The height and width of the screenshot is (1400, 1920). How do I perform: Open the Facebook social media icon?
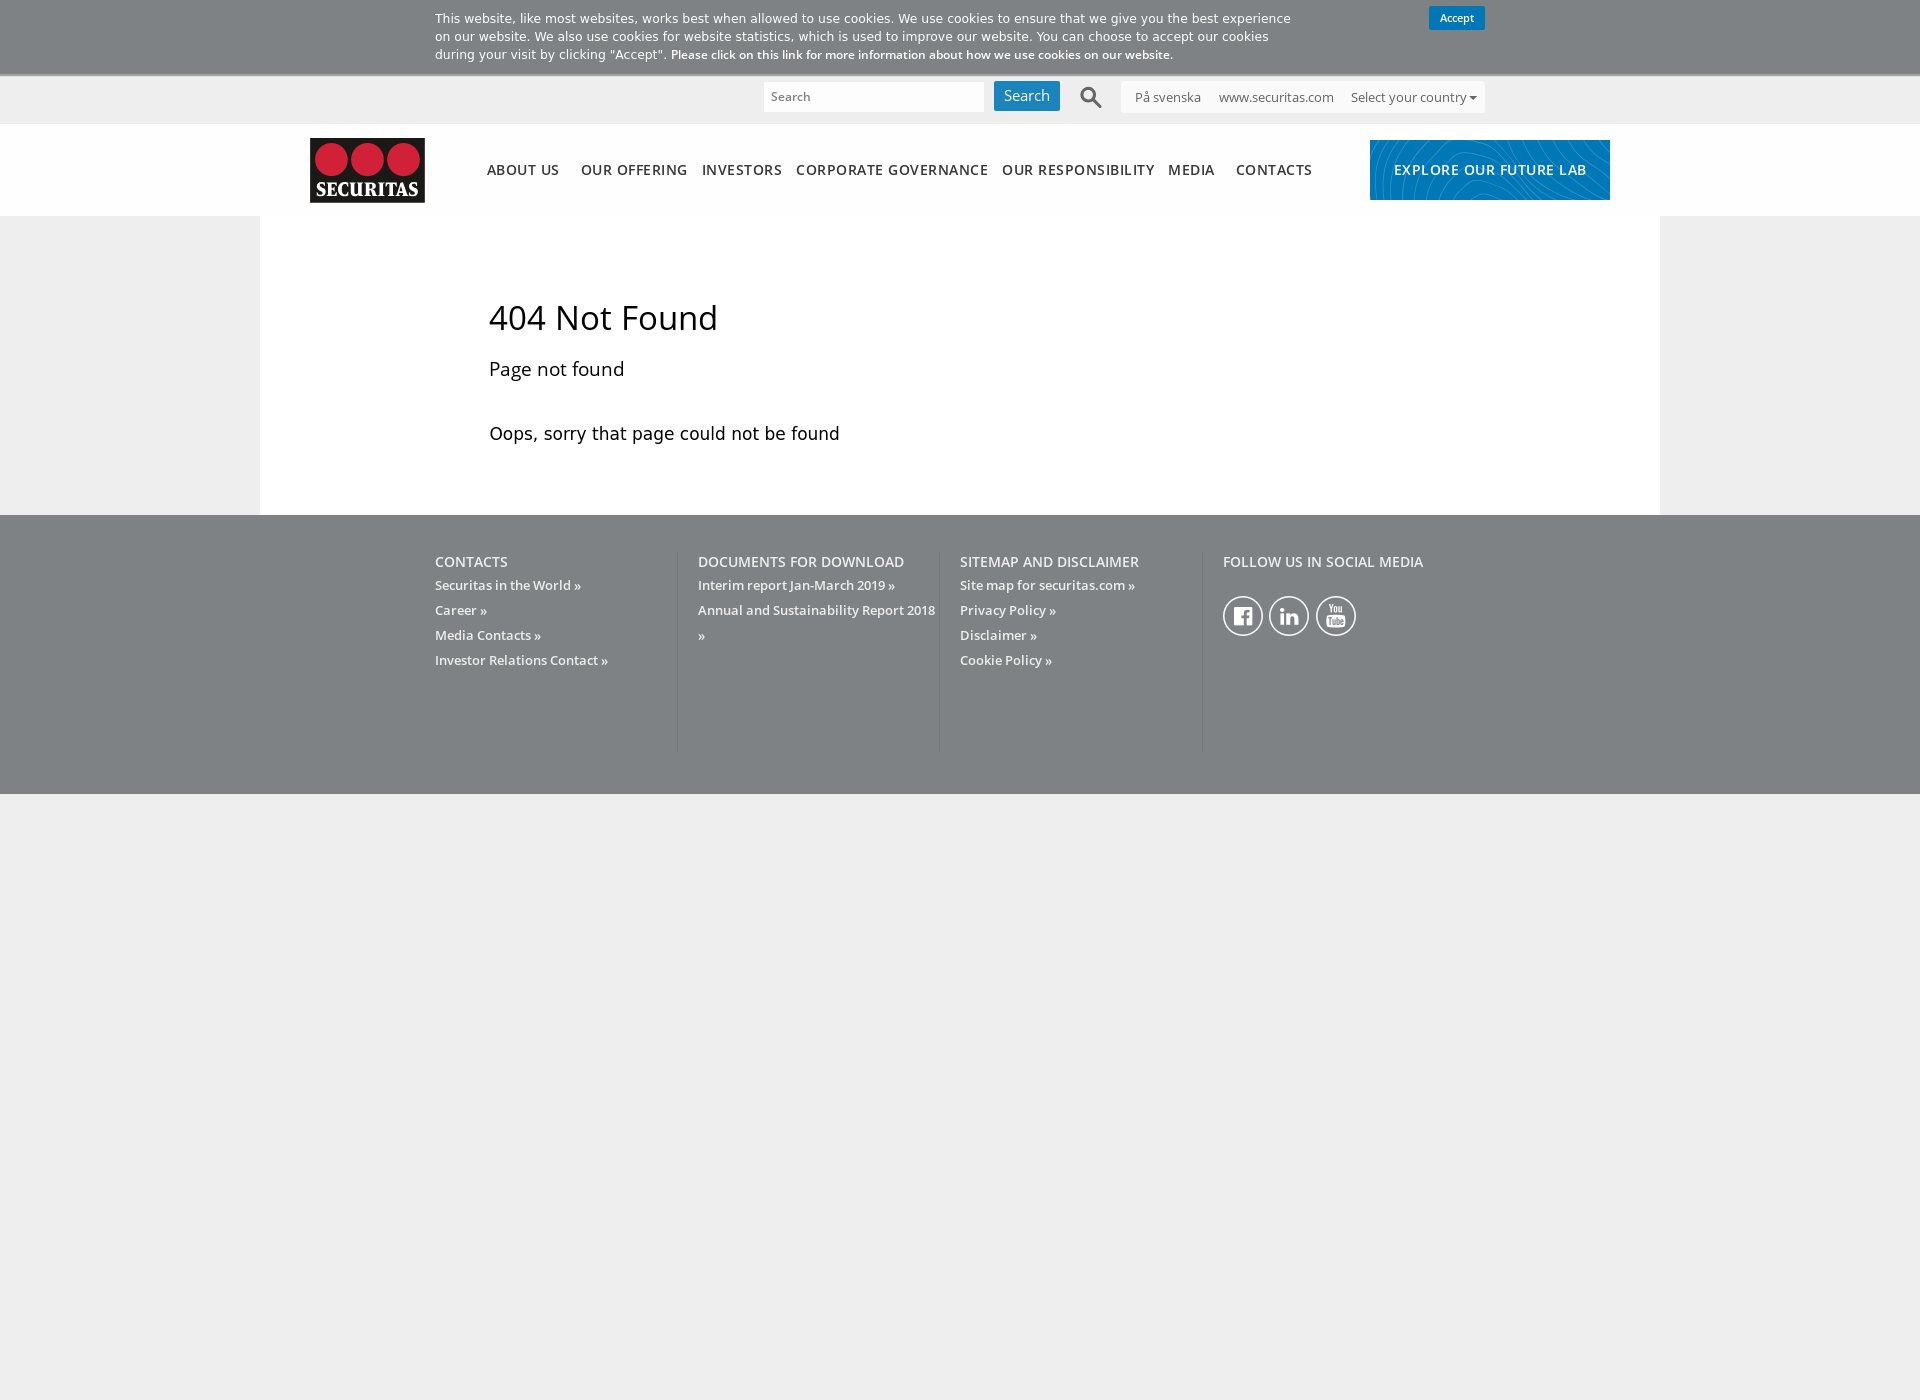[x=1242, y=614]
